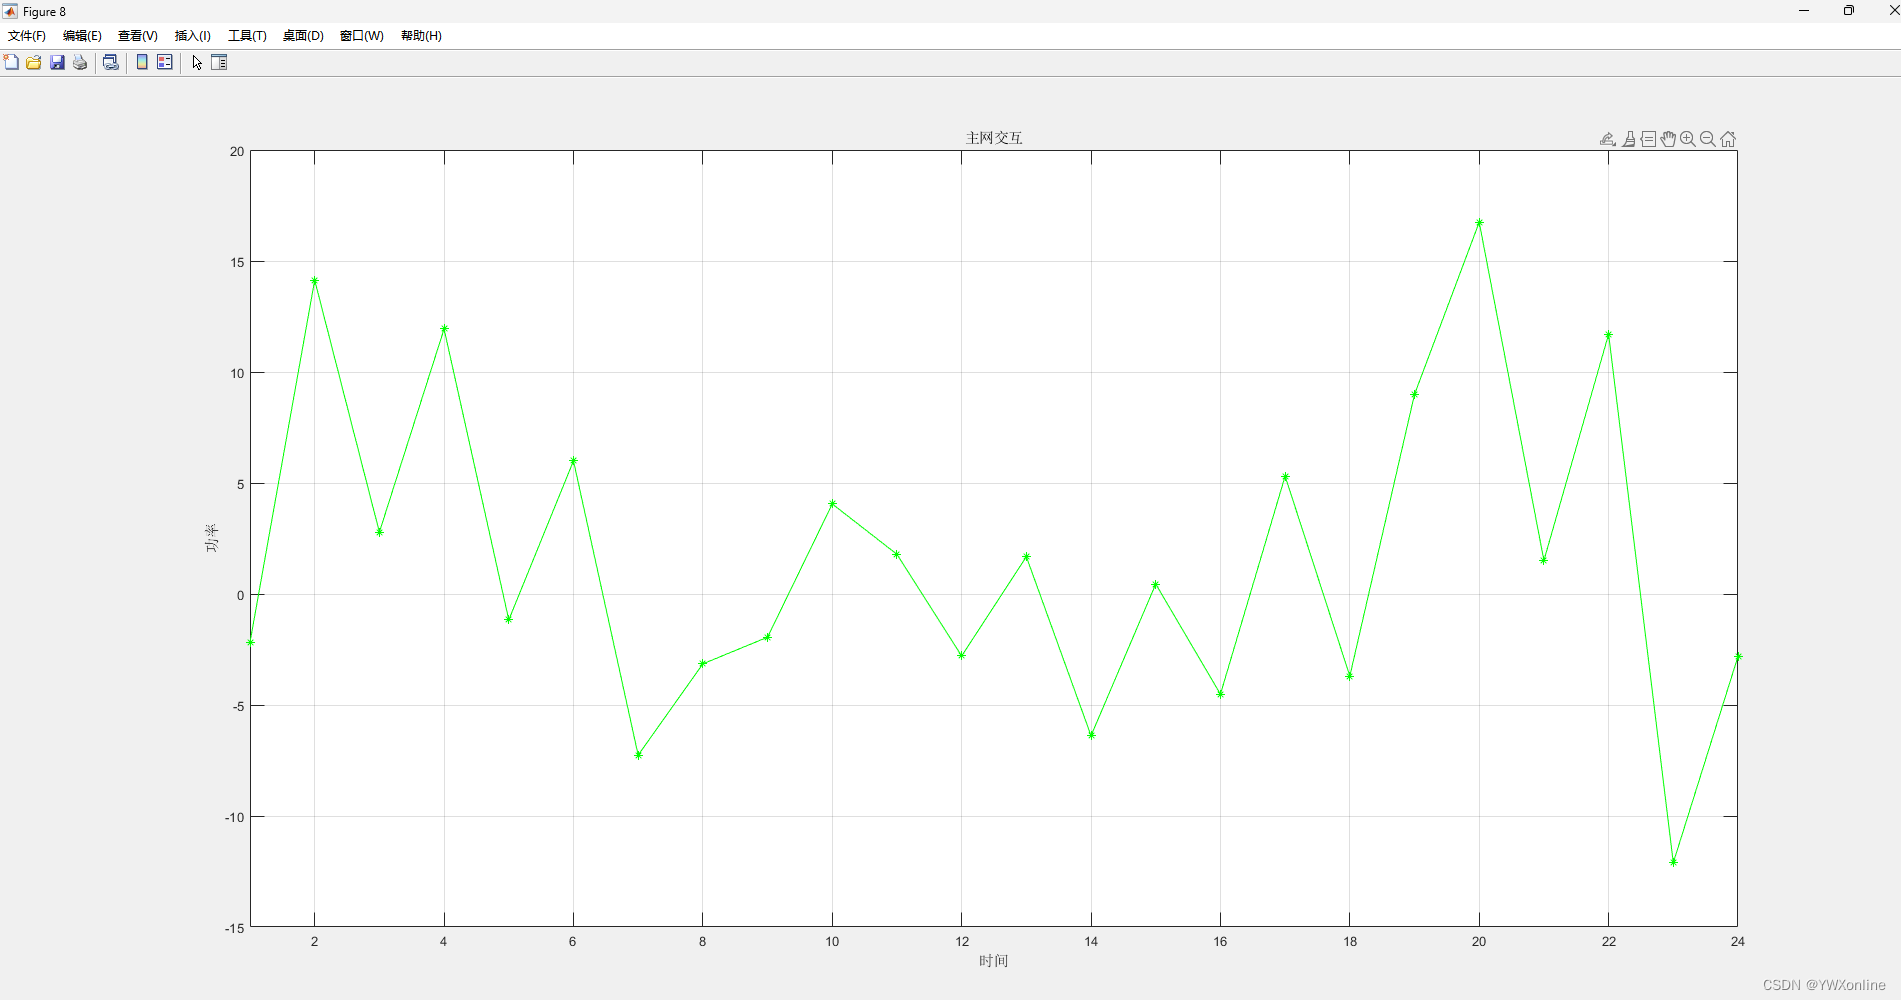This screenshot has height=1000, width=1901.
Task: Select the edit plot arrow tool
Action: [x=197, y=62]
